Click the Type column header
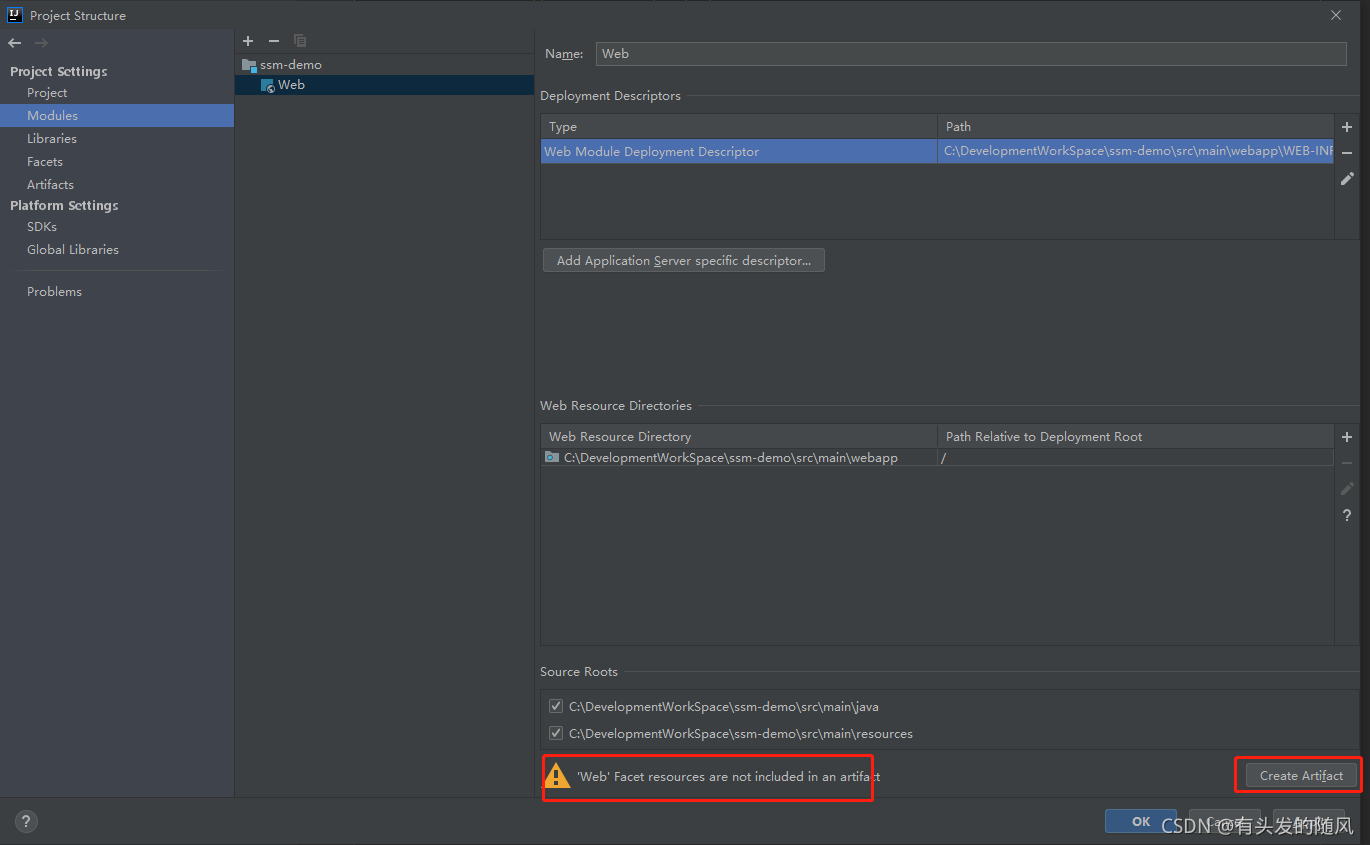The width and height of the screenshot is (1370, 845). 739,127
